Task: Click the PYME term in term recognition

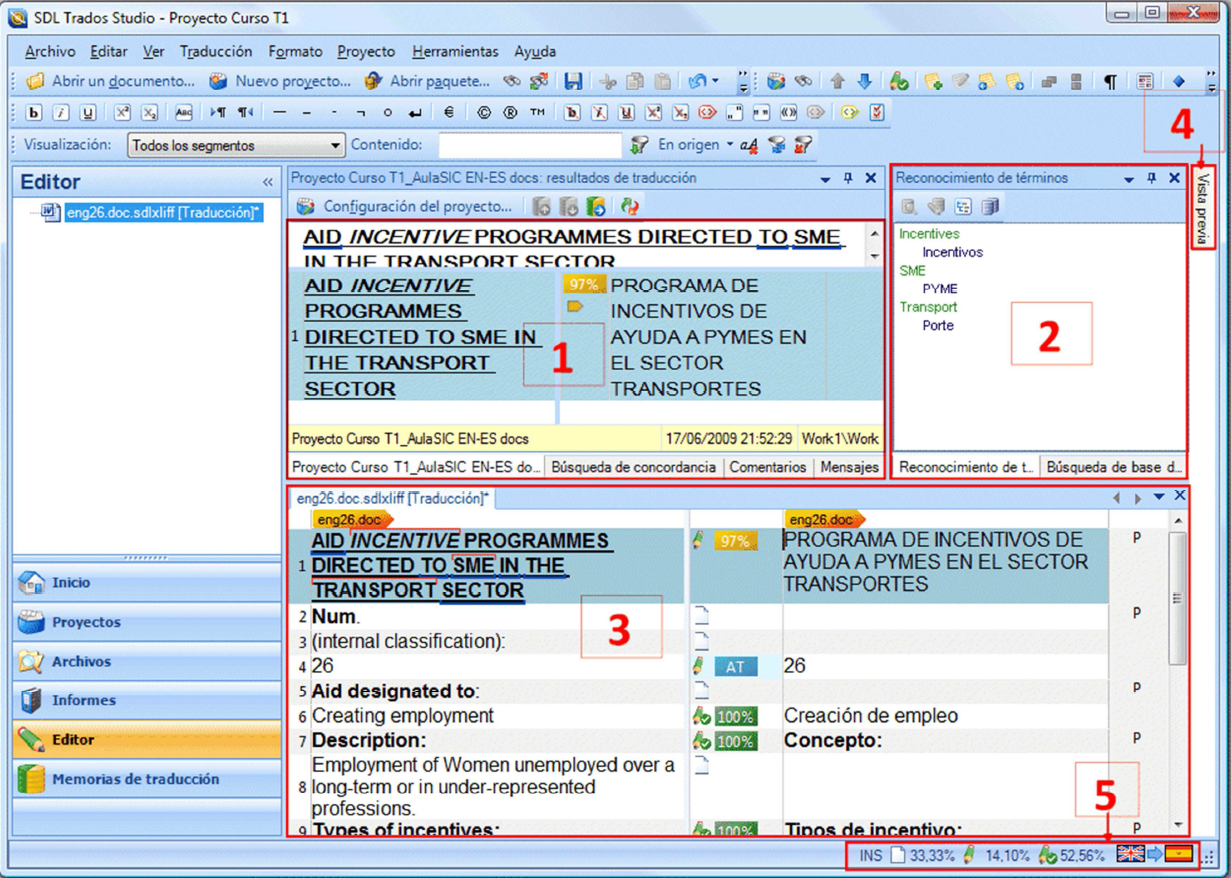Action: pos(940,289)
